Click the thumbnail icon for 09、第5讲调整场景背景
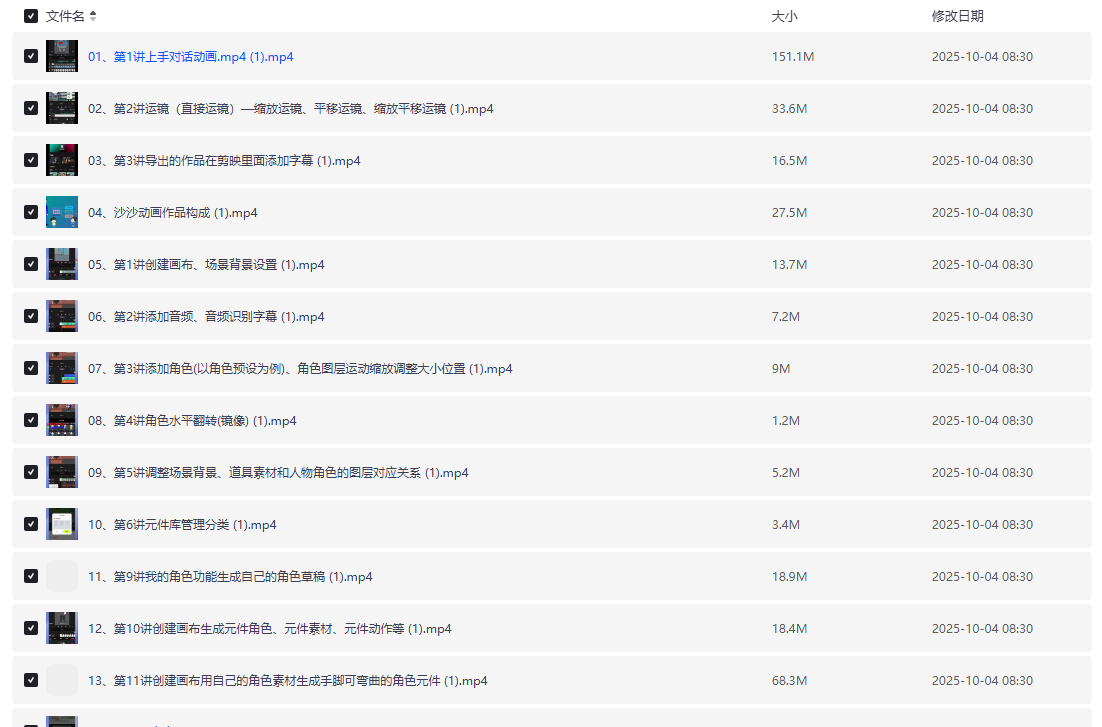1102x727 pixels. [62, 473]
